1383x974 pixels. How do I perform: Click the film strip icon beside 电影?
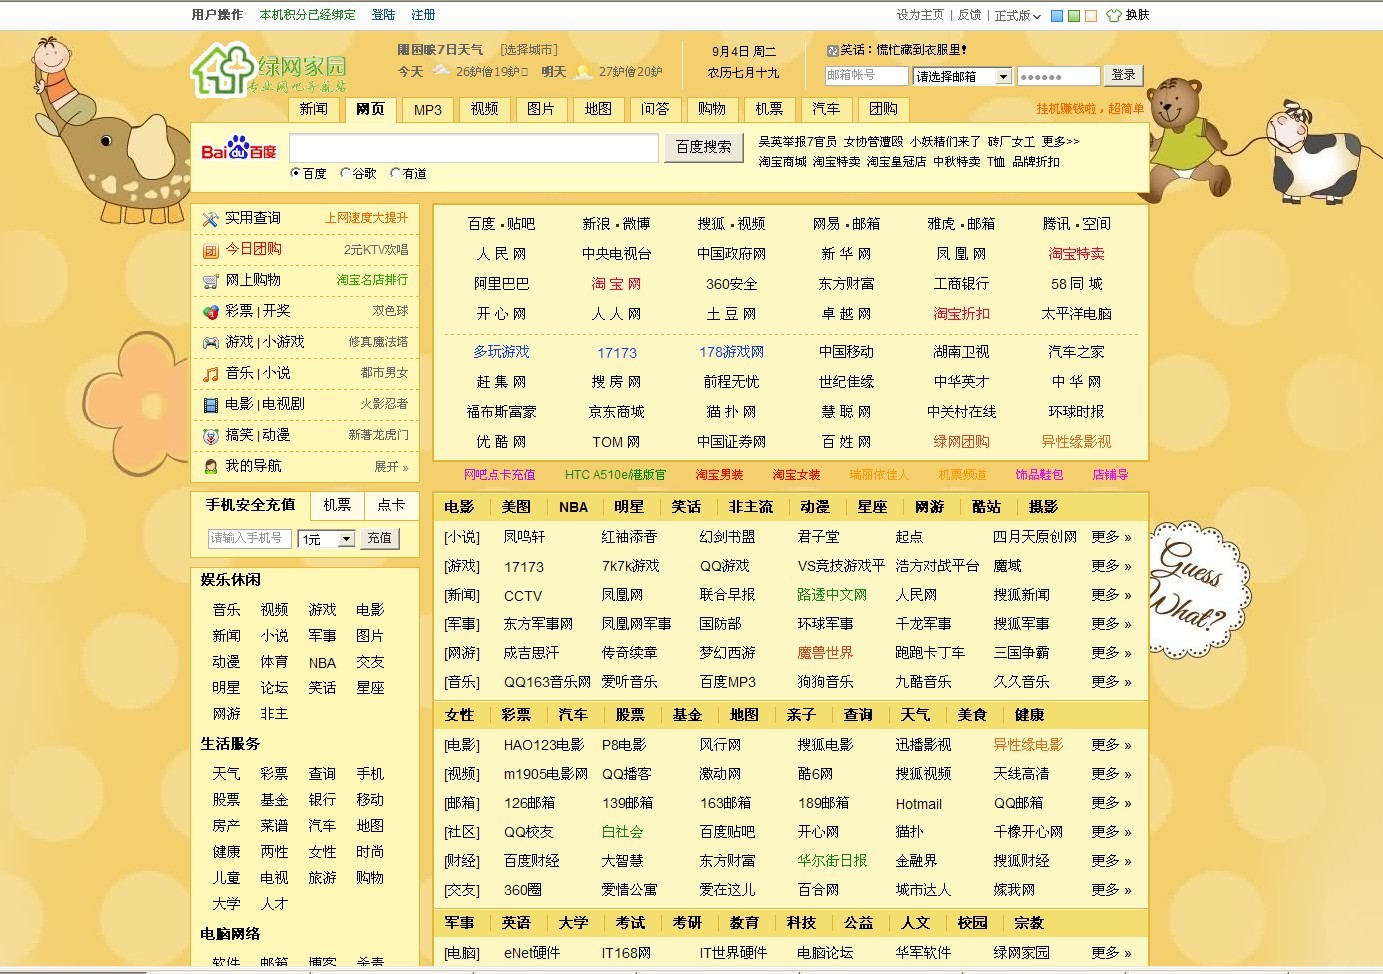[x=210, y=405]
